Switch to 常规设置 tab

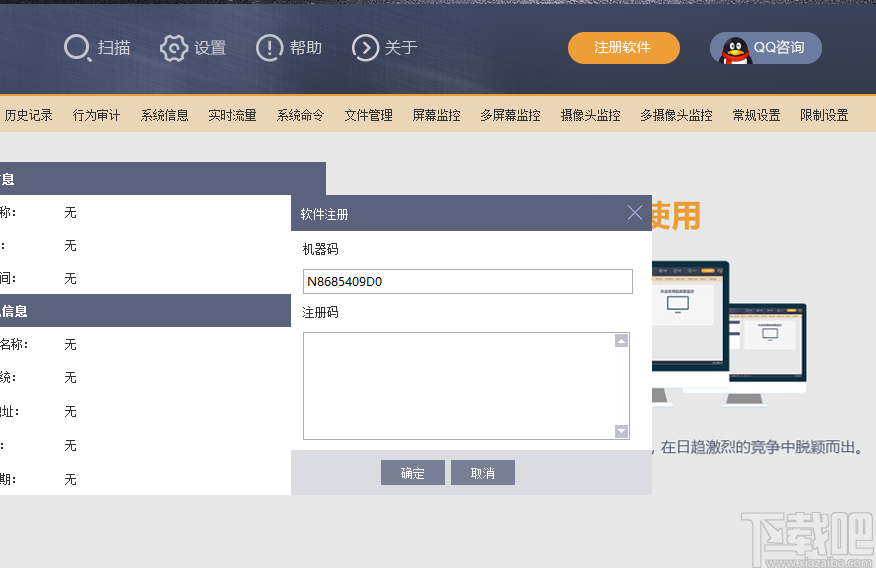(756, 115)
